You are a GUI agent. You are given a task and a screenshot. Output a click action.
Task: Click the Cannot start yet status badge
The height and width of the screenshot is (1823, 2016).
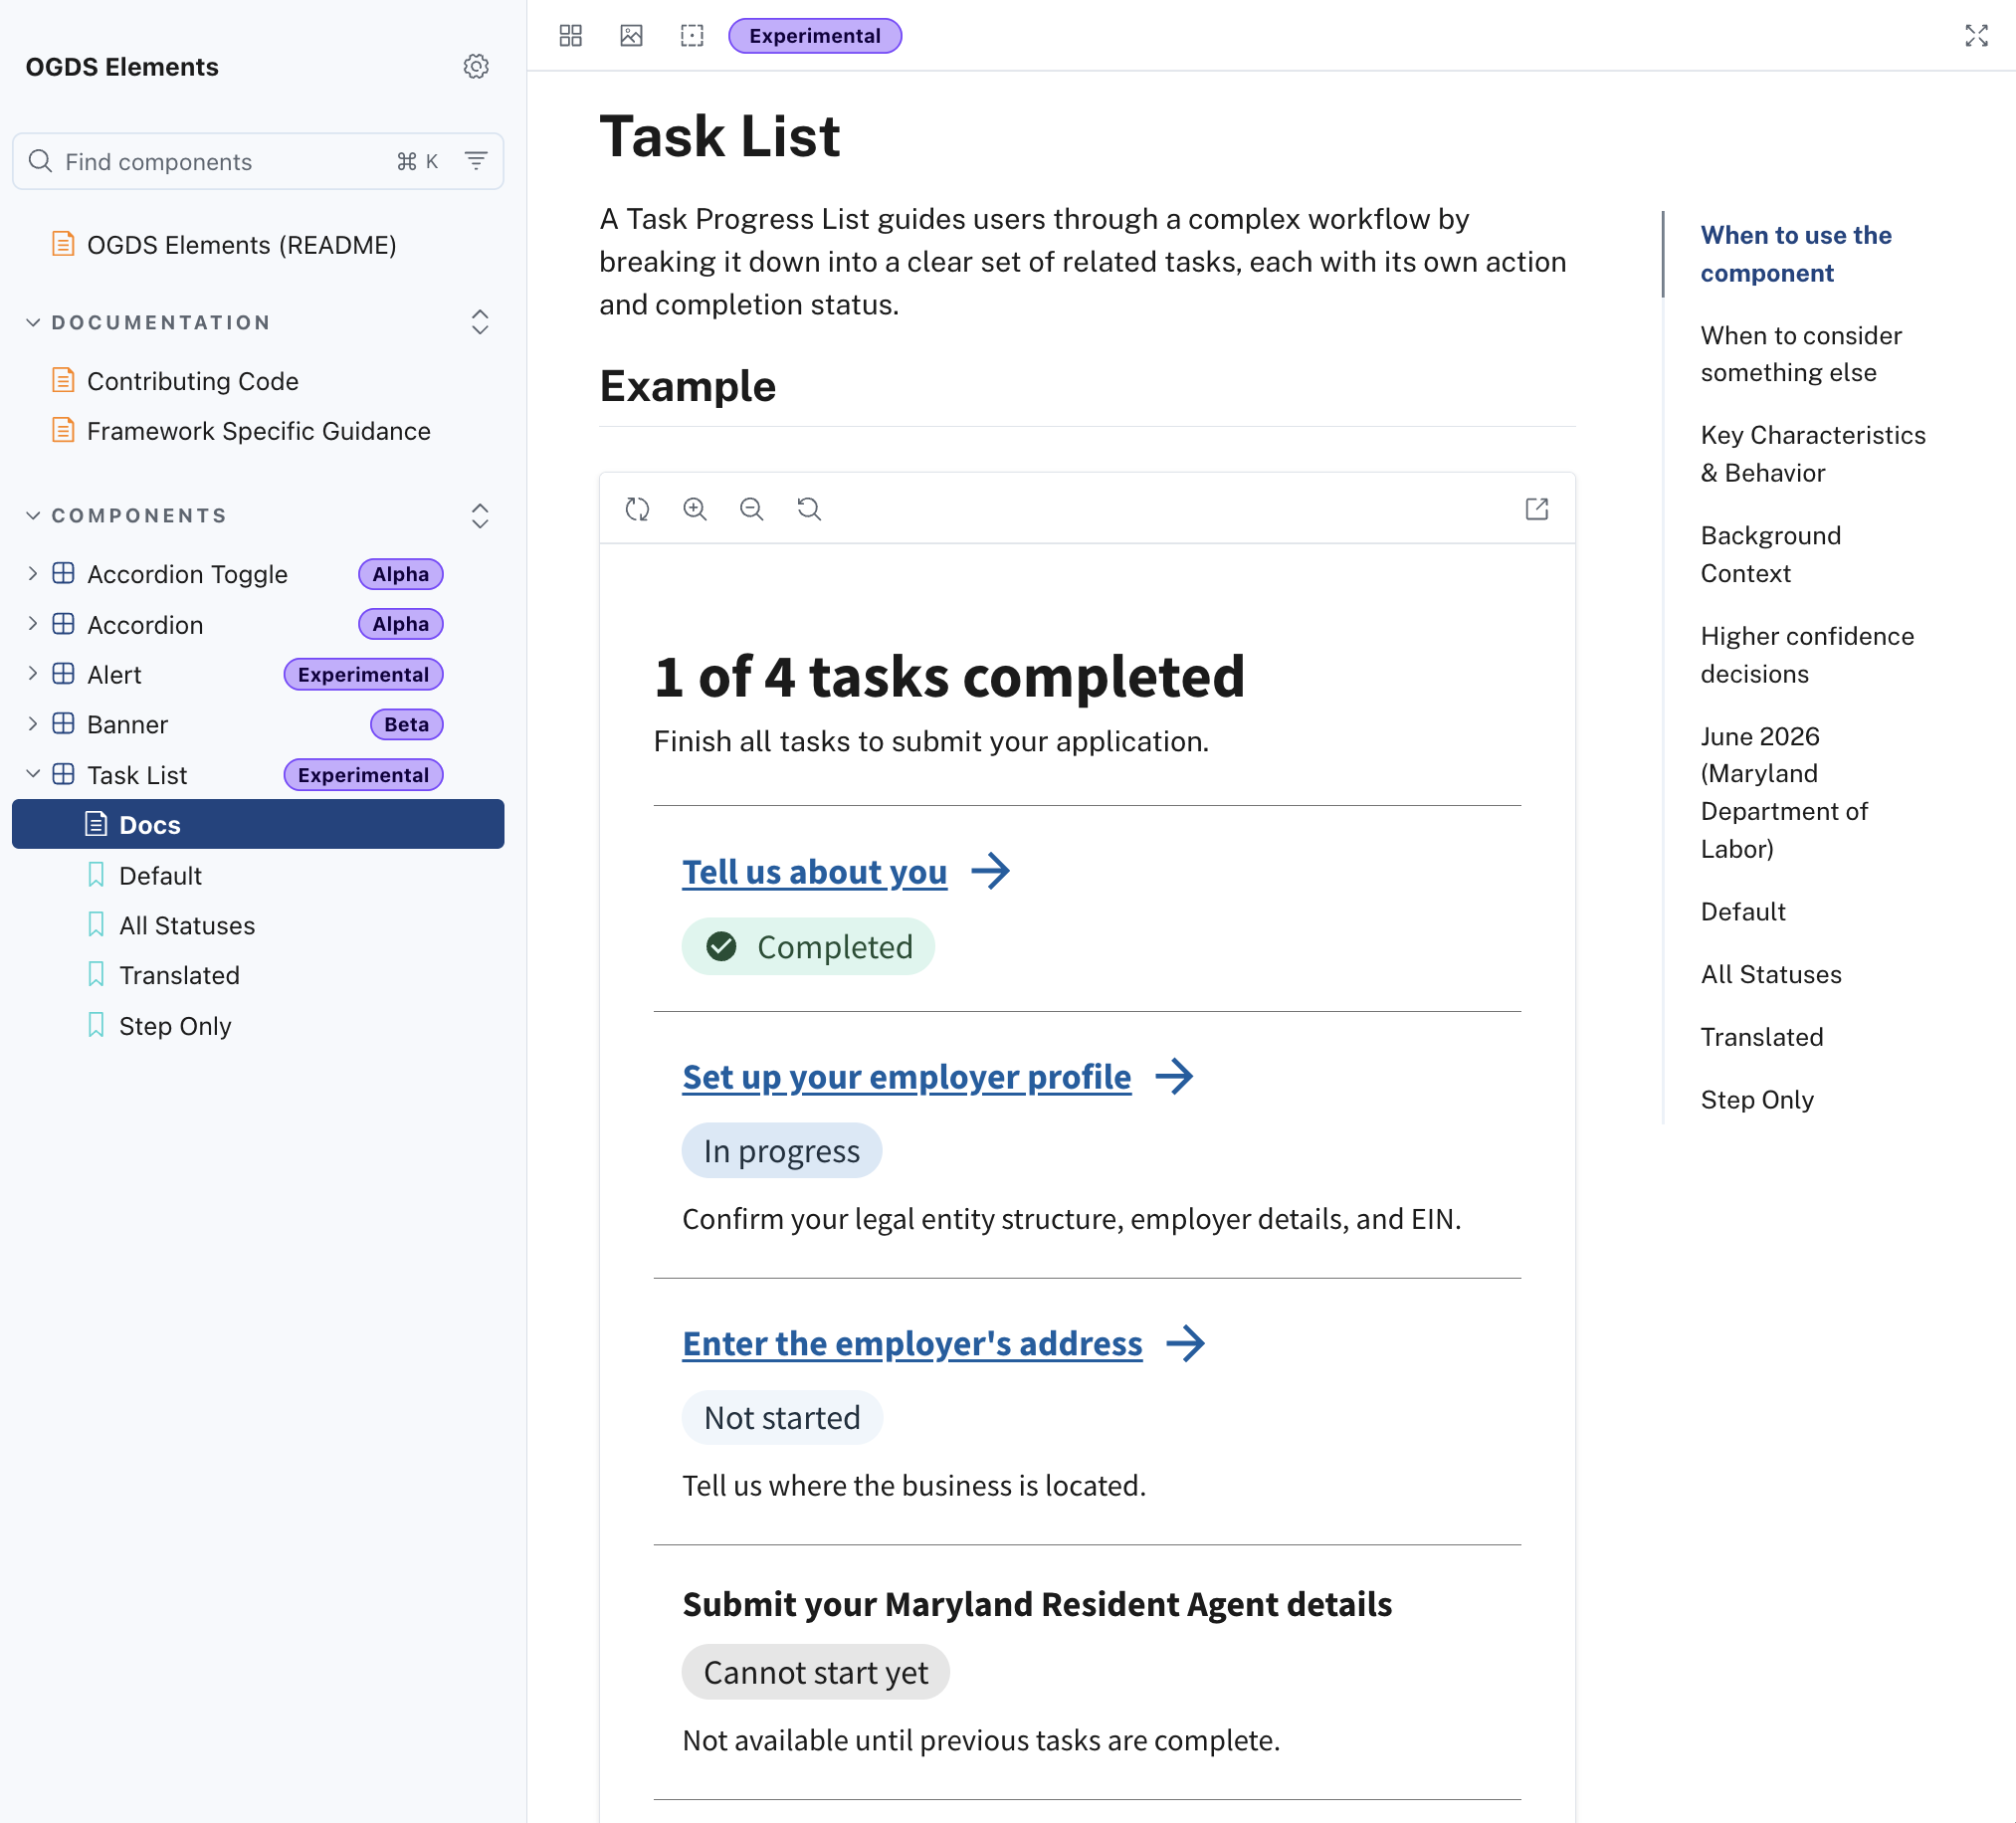(x=815, y=1671)
